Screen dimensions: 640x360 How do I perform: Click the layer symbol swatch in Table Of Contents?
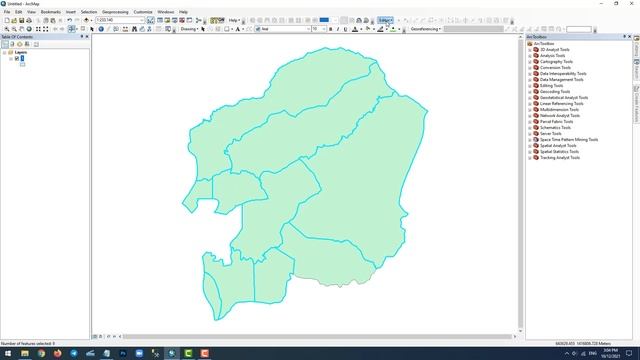coord(22,64)
